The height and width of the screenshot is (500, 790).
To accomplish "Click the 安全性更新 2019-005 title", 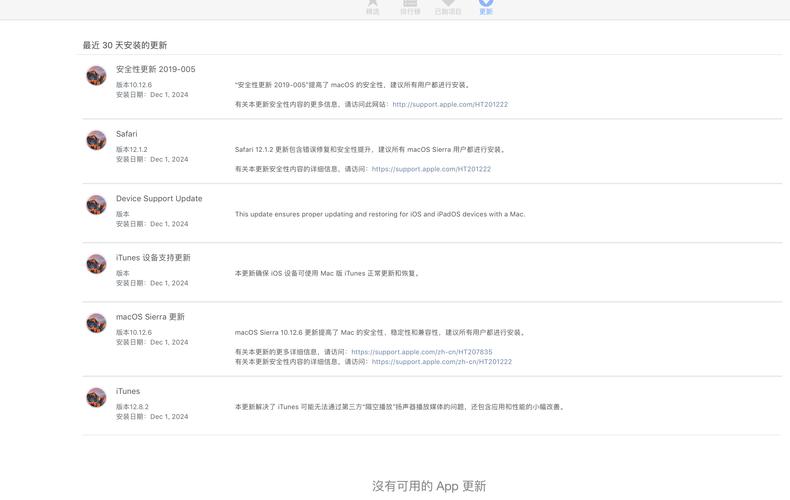I will (156, 69).
